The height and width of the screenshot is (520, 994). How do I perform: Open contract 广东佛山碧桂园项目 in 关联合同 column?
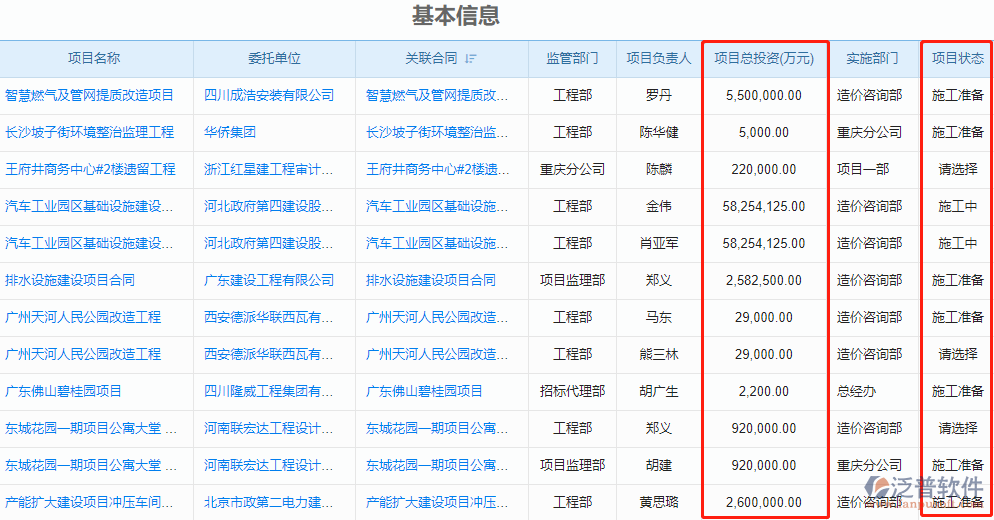[x=424, y=391]
